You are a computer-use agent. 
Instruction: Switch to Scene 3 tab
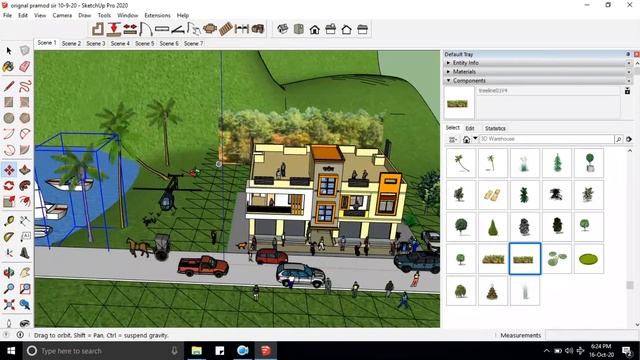(96, 43)
